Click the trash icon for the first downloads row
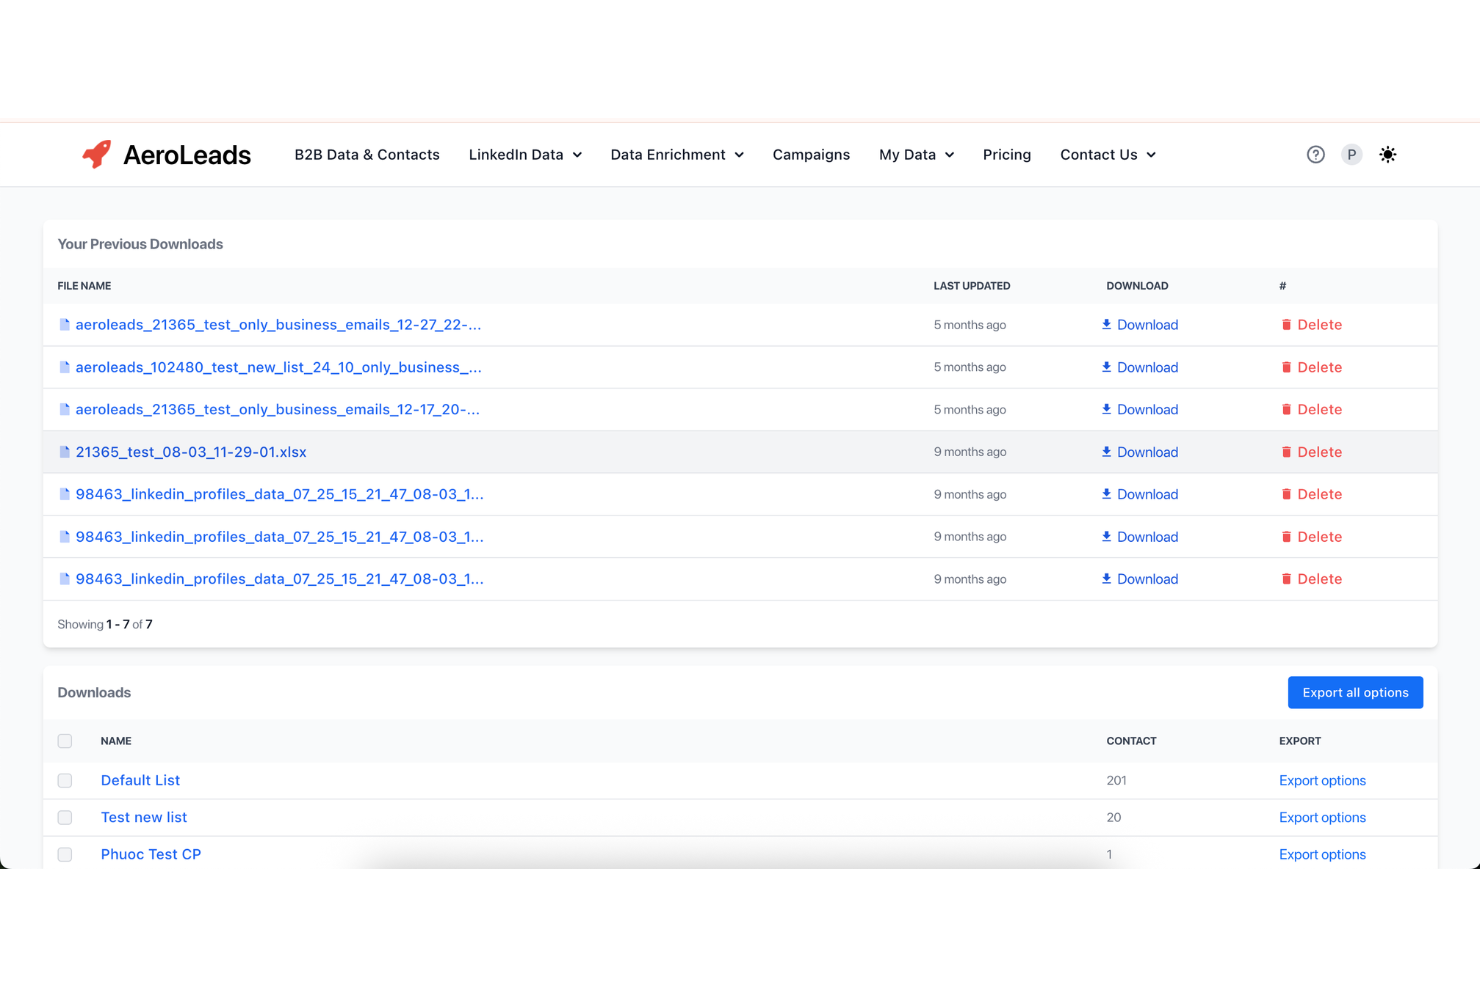The image size is (1480, 987). tap(1287, 324)
